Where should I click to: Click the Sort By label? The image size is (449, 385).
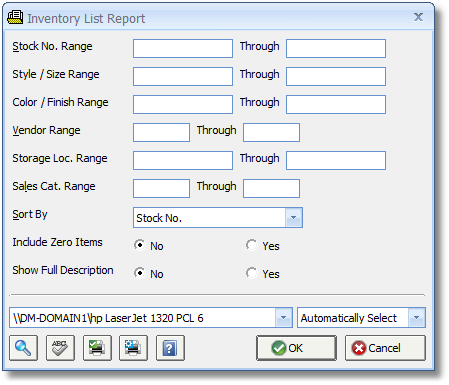tap(30, 214)
